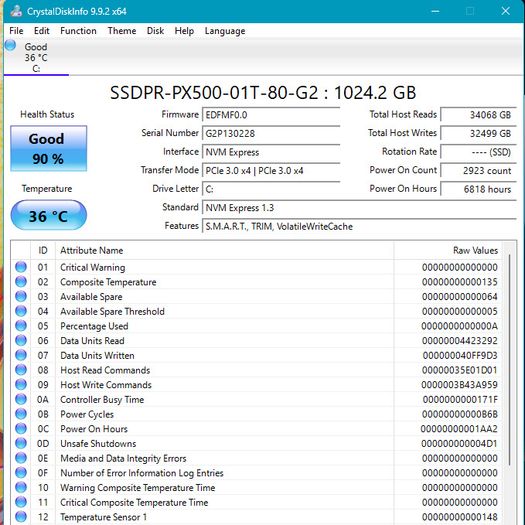525x525 pixels.
Task: Click the status orb beside Composite Temperature
Action: 21,282
